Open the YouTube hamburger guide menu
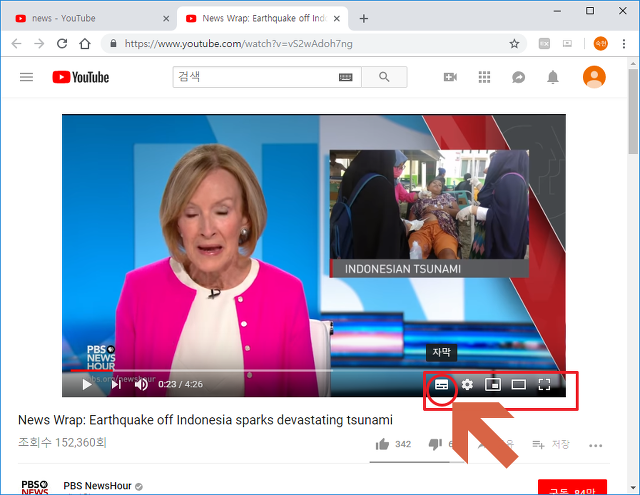The height and width of the screenshot is (495, 640). point(27,77)
